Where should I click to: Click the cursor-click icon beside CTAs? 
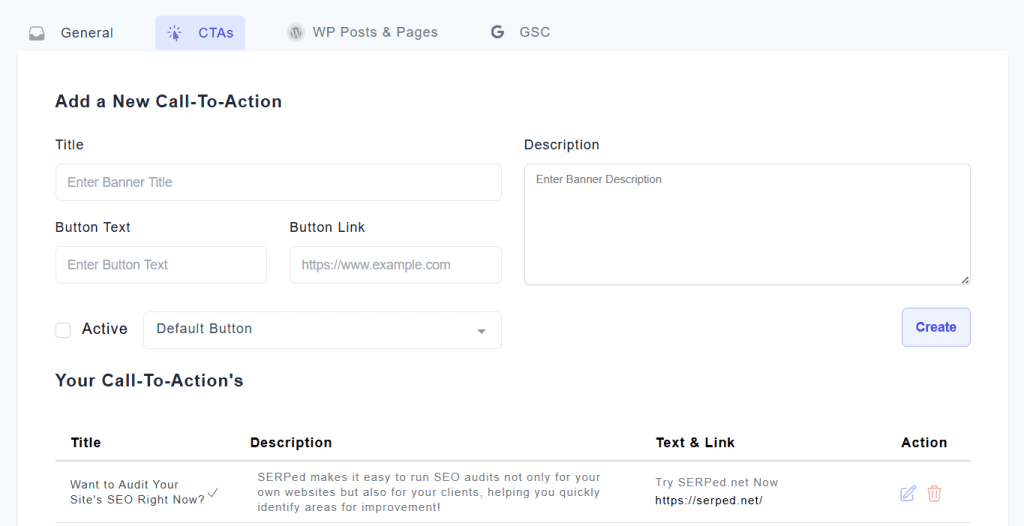click(175, 33)
